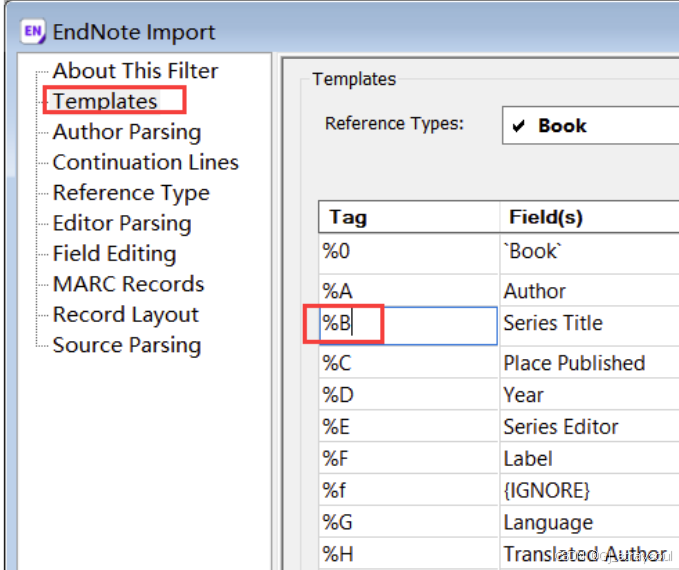Open About This Filter section
Screen dimensions: 679x570
pyautogui.click(x=135, y=71)
